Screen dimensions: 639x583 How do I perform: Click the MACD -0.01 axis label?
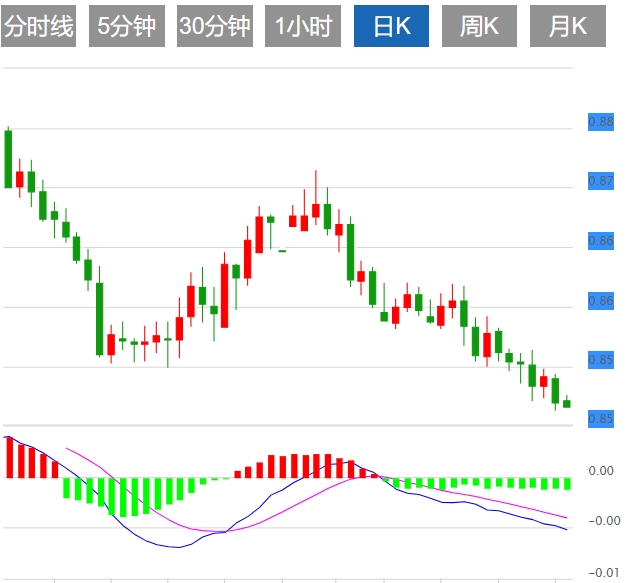tap(604, 573)
